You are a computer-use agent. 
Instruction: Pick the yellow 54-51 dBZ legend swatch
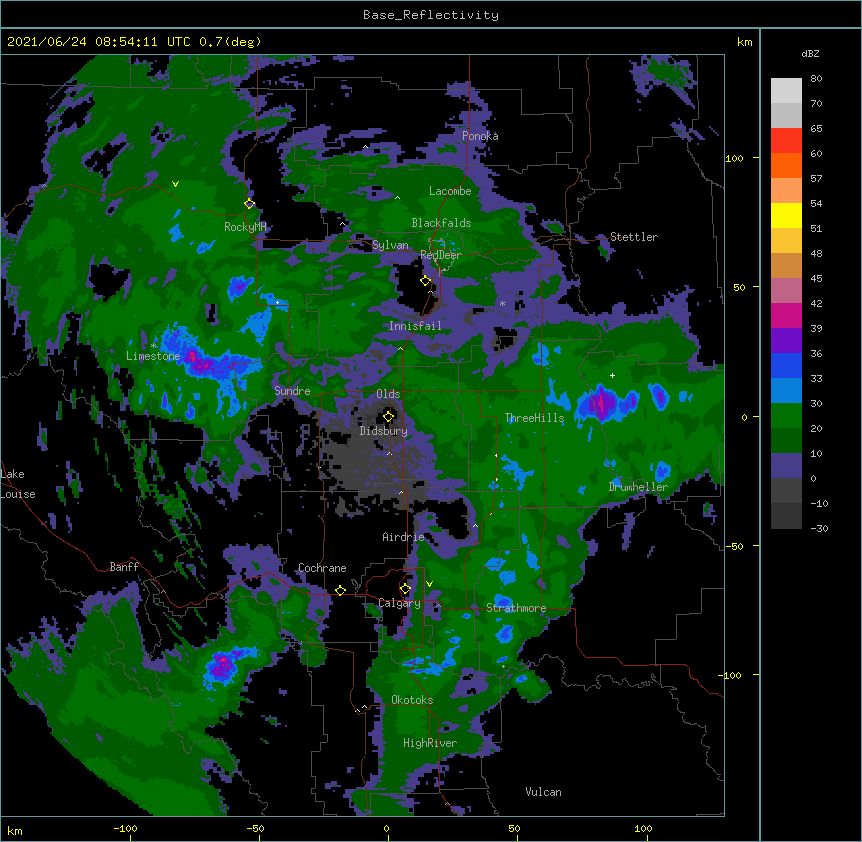pos(786,215)
